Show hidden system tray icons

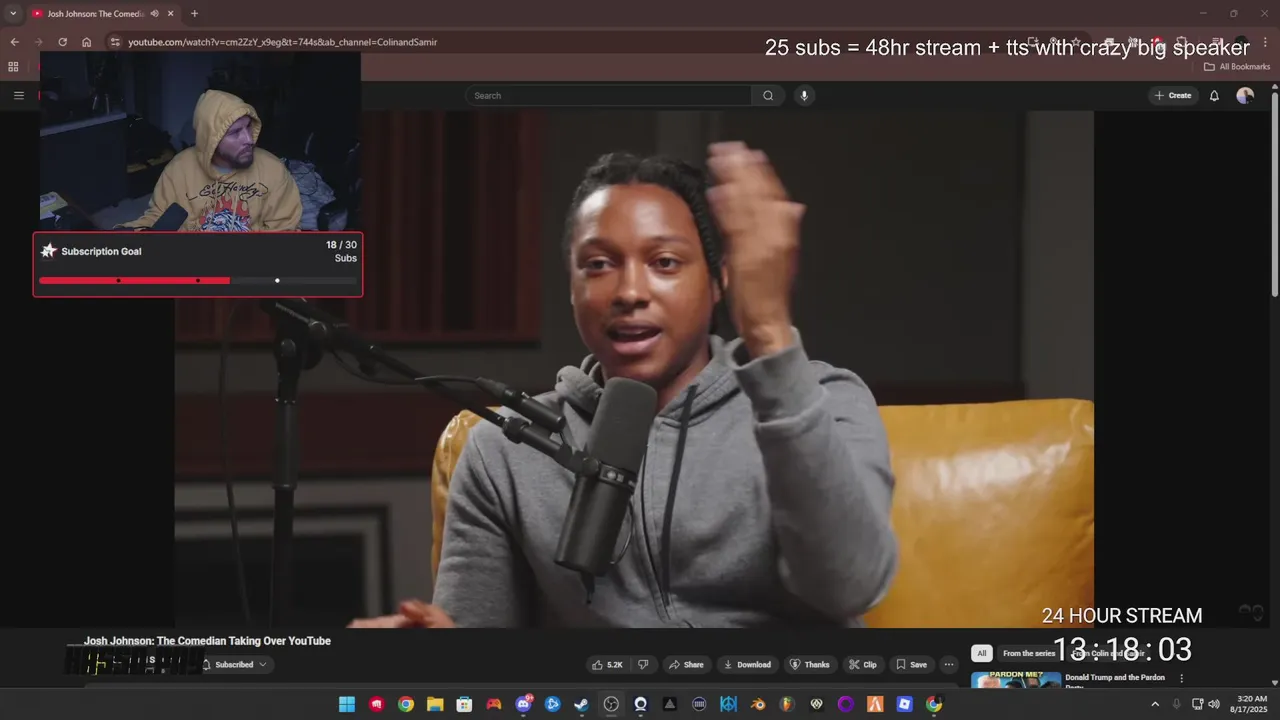pos(1155,704)
